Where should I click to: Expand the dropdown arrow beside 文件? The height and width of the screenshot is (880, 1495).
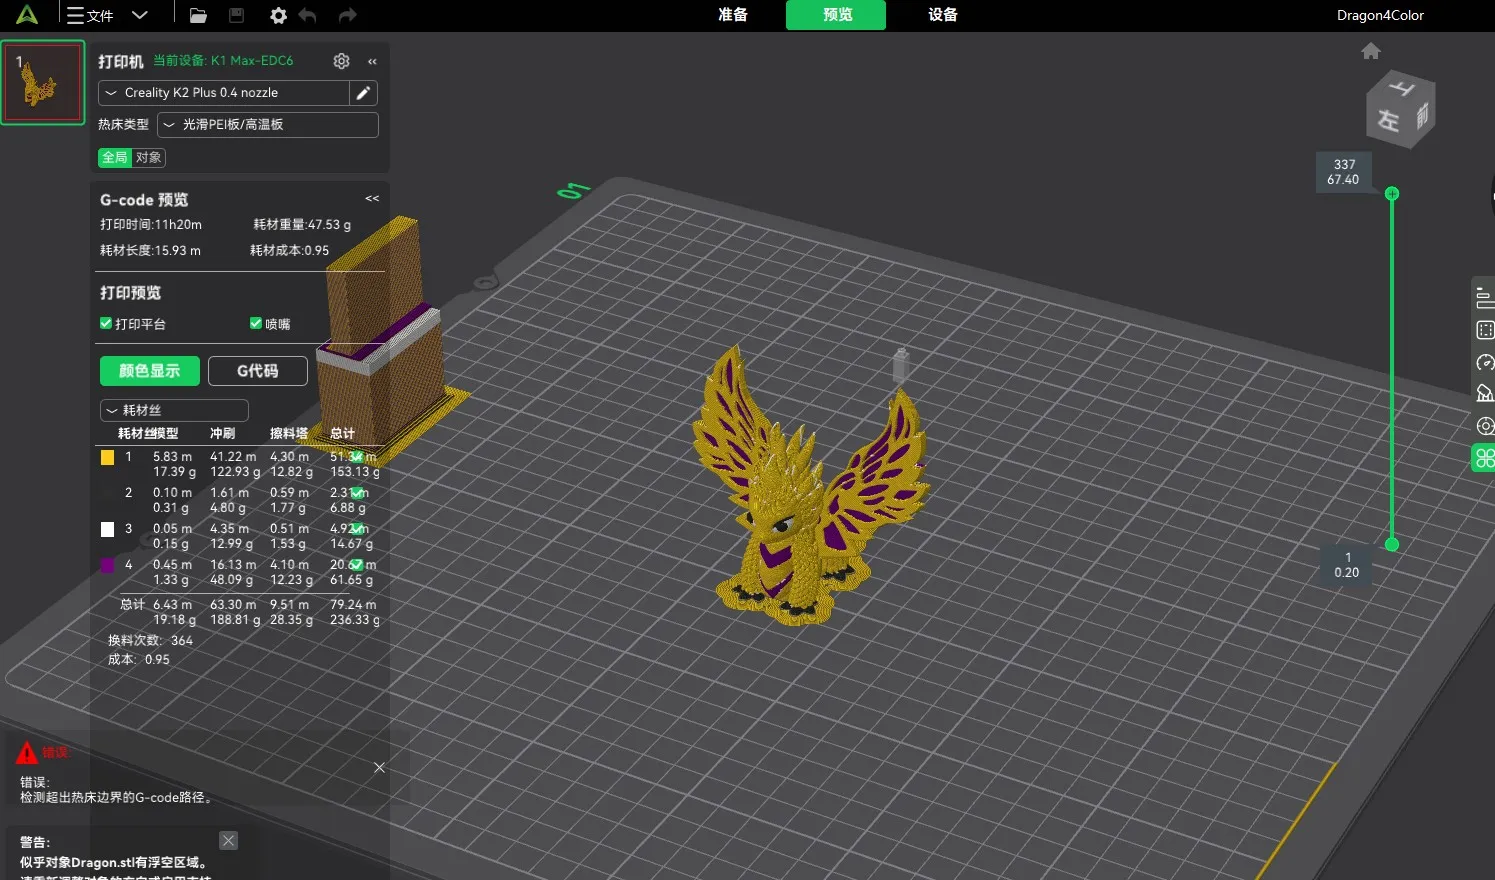[x=140, y=15]
